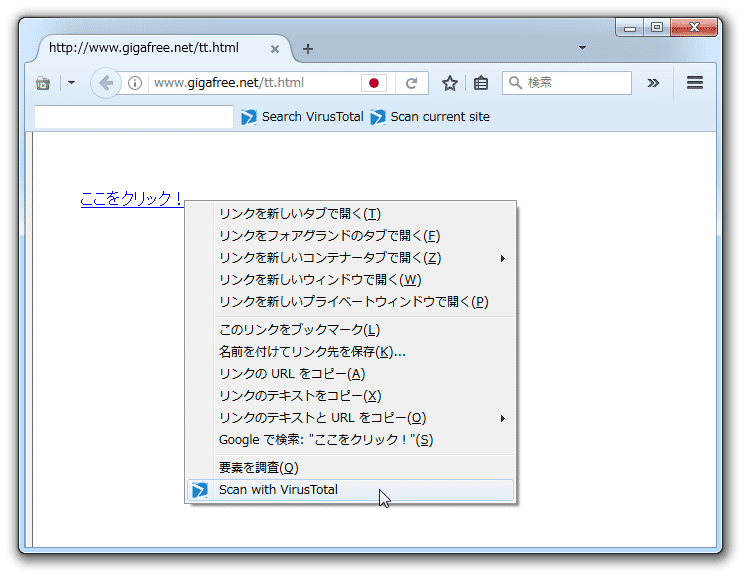Image resolution: width=744 pixels, height=576 pixels.
Task: Reload the page with the refresh icon
Action: (411, 83)
